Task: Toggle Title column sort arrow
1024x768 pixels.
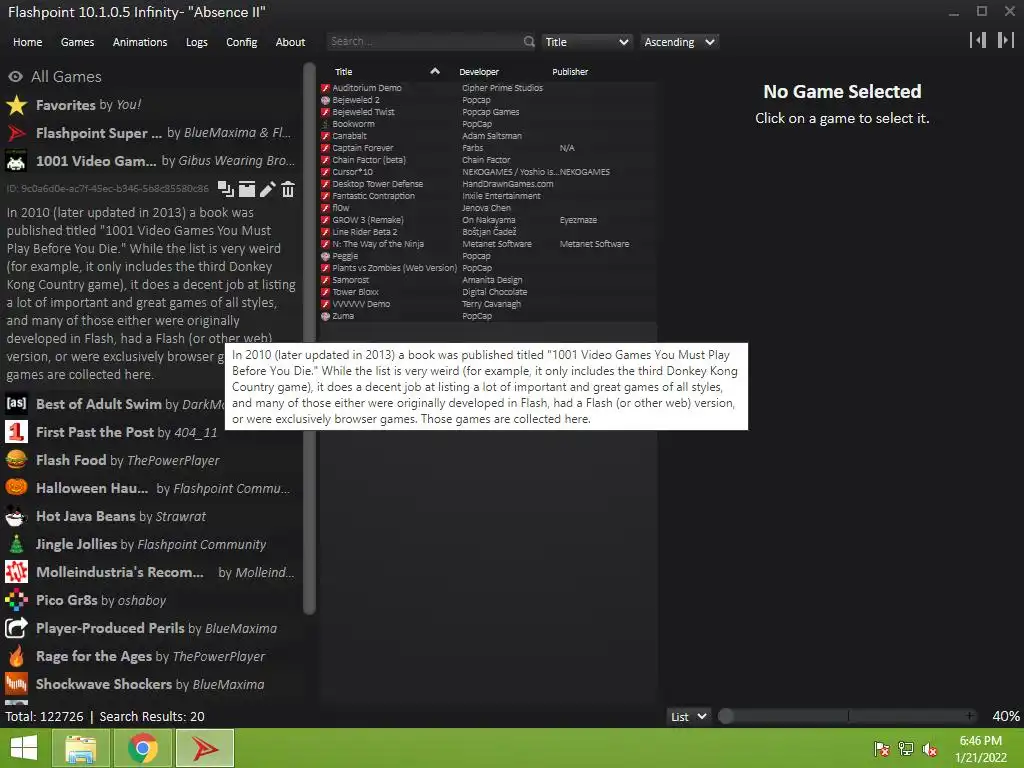Action: [435, 71]
